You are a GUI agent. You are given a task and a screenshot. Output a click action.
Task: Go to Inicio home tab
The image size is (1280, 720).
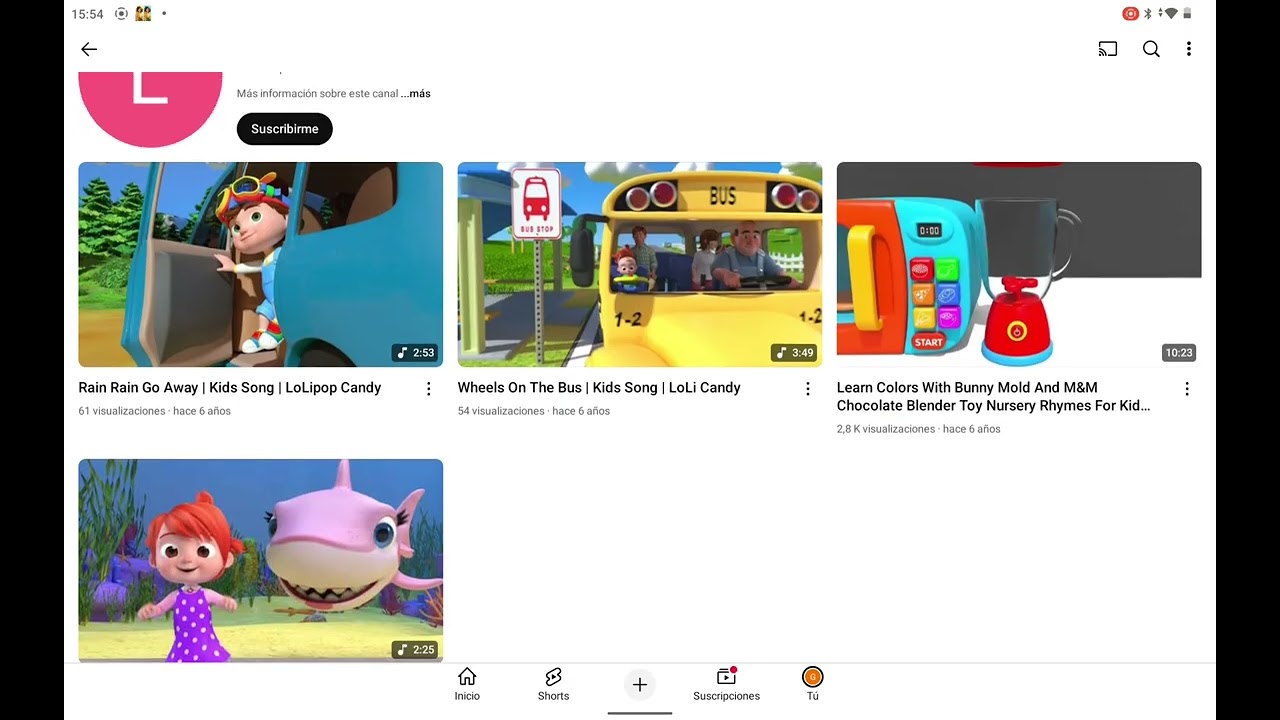[467, 685]
